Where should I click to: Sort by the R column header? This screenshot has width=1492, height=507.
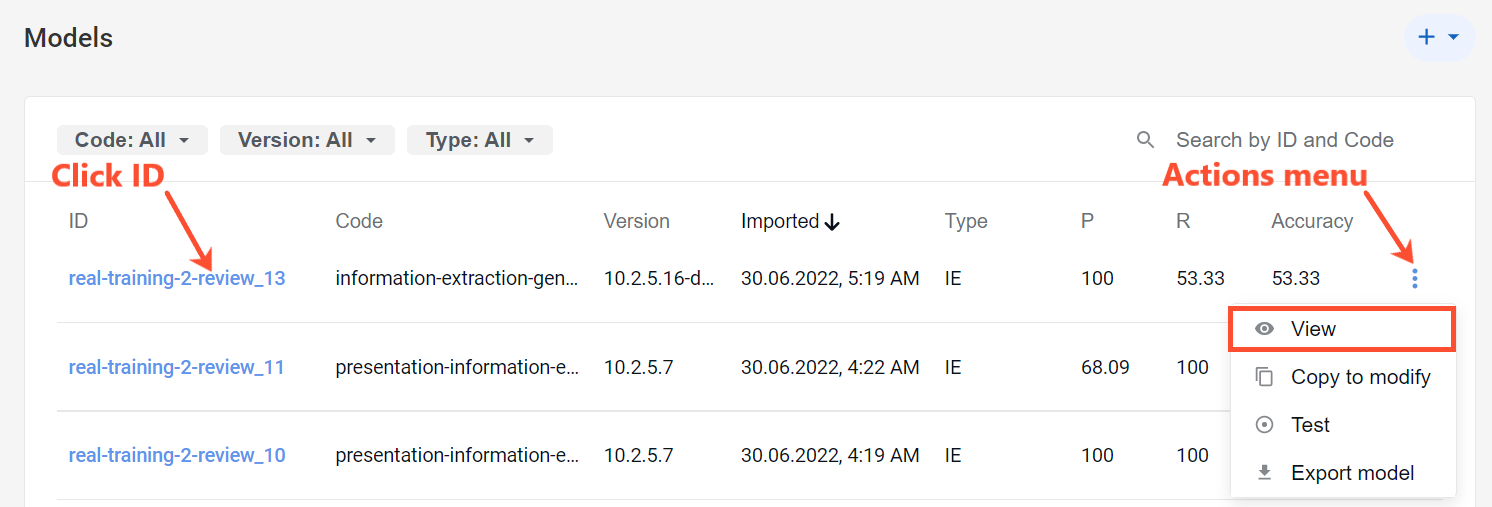coord(1184,221)
